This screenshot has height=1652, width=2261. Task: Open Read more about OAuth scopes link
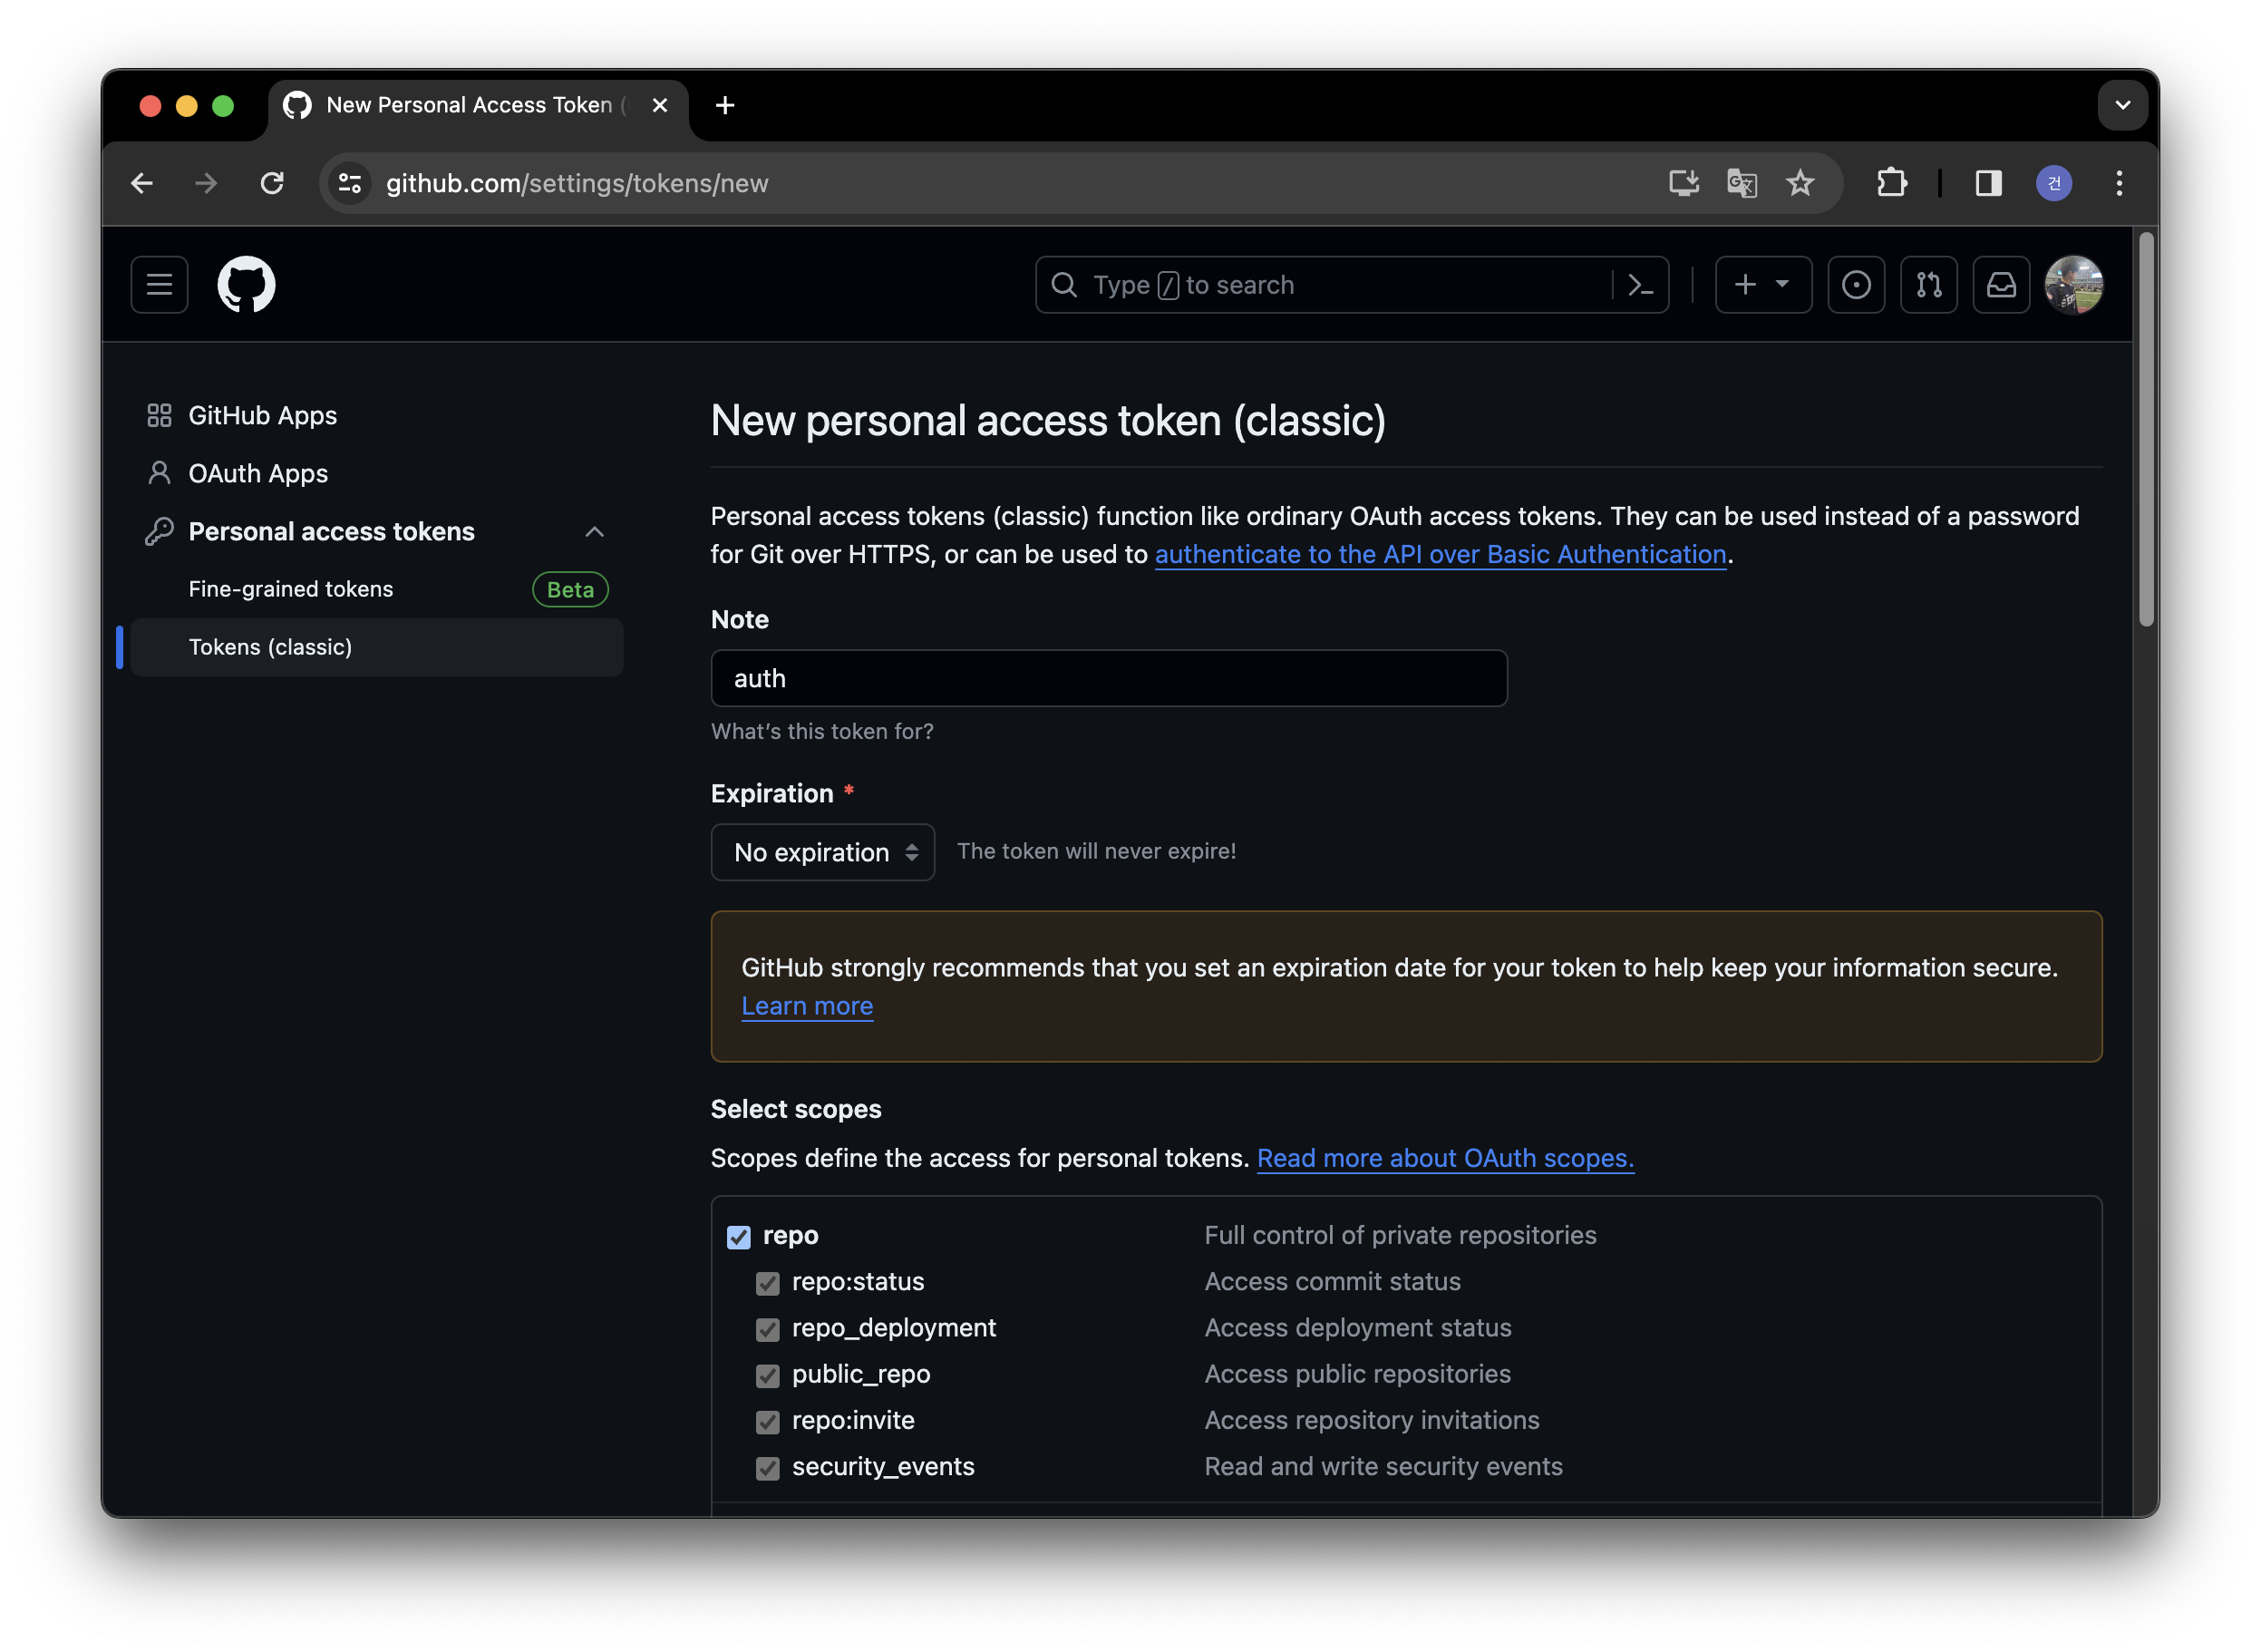tap(1445, 1158)
